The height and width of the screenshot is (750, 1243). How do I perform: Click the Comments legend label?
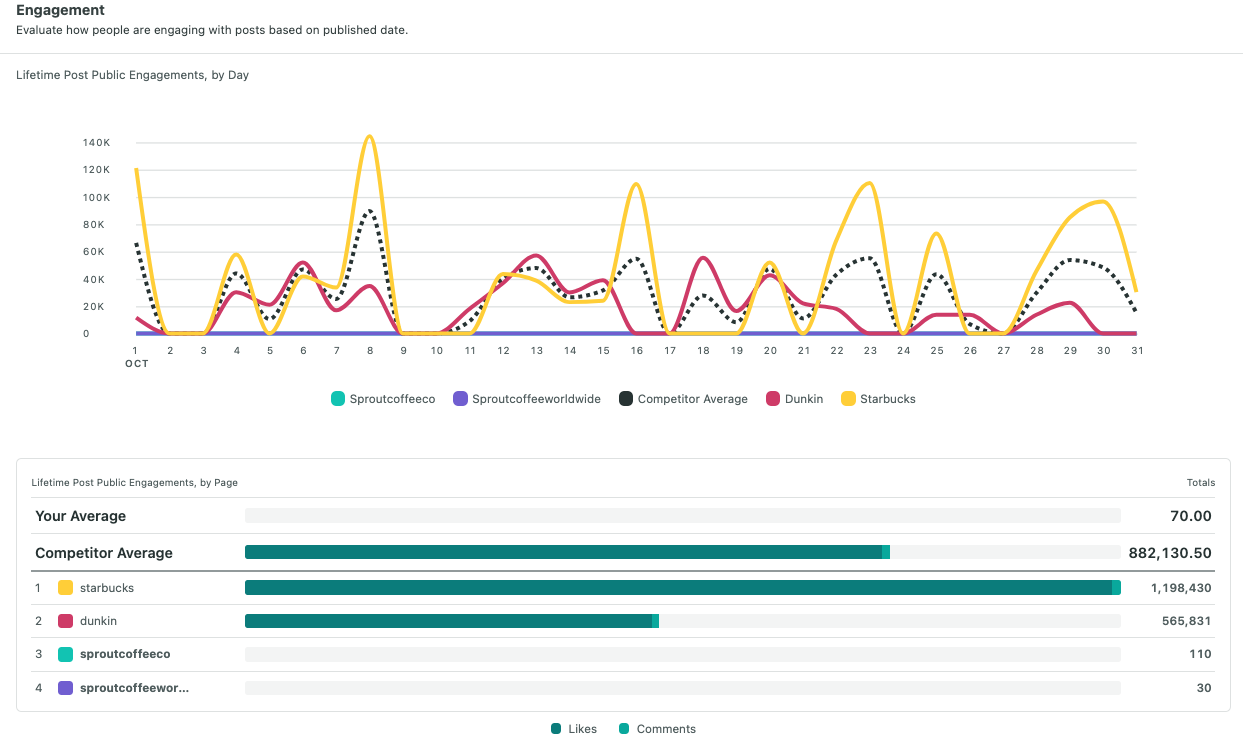666,729
